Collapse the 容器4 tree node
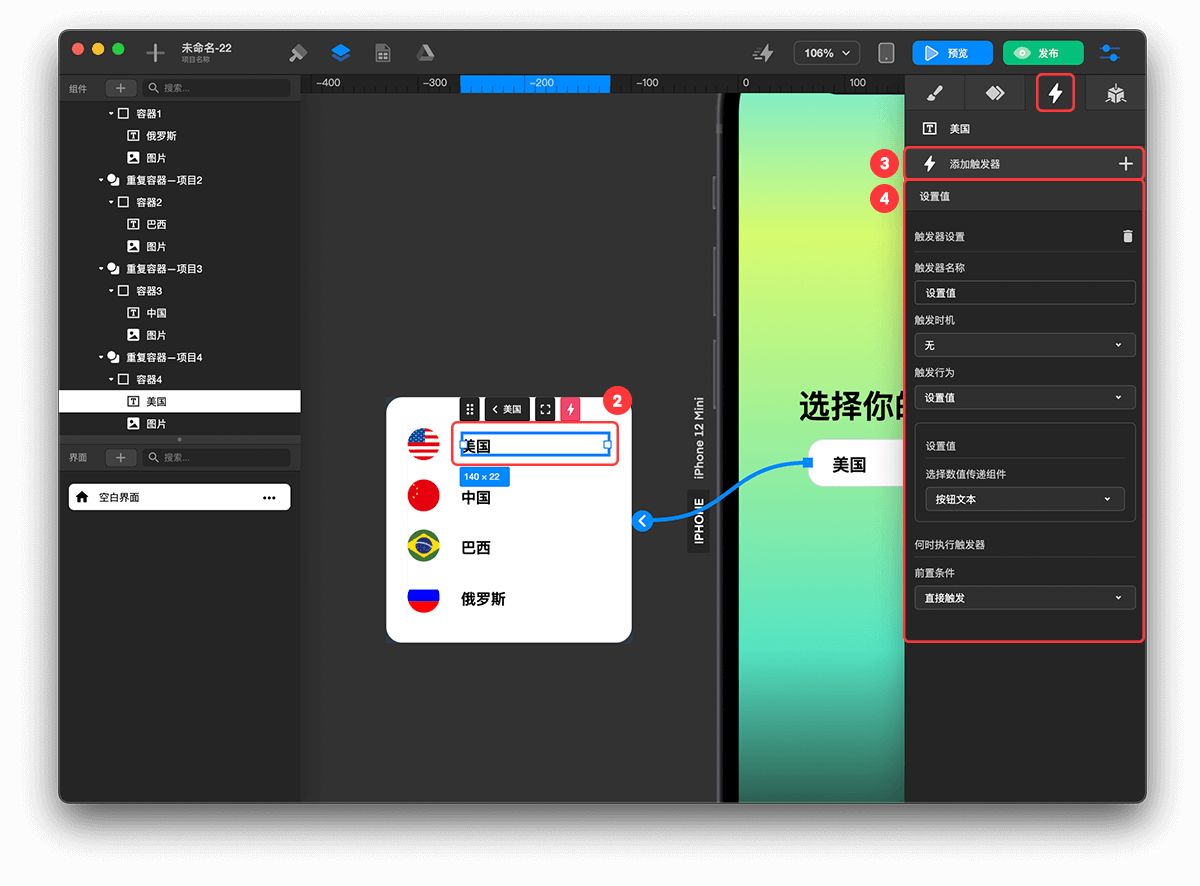 (x=112, y=380)
